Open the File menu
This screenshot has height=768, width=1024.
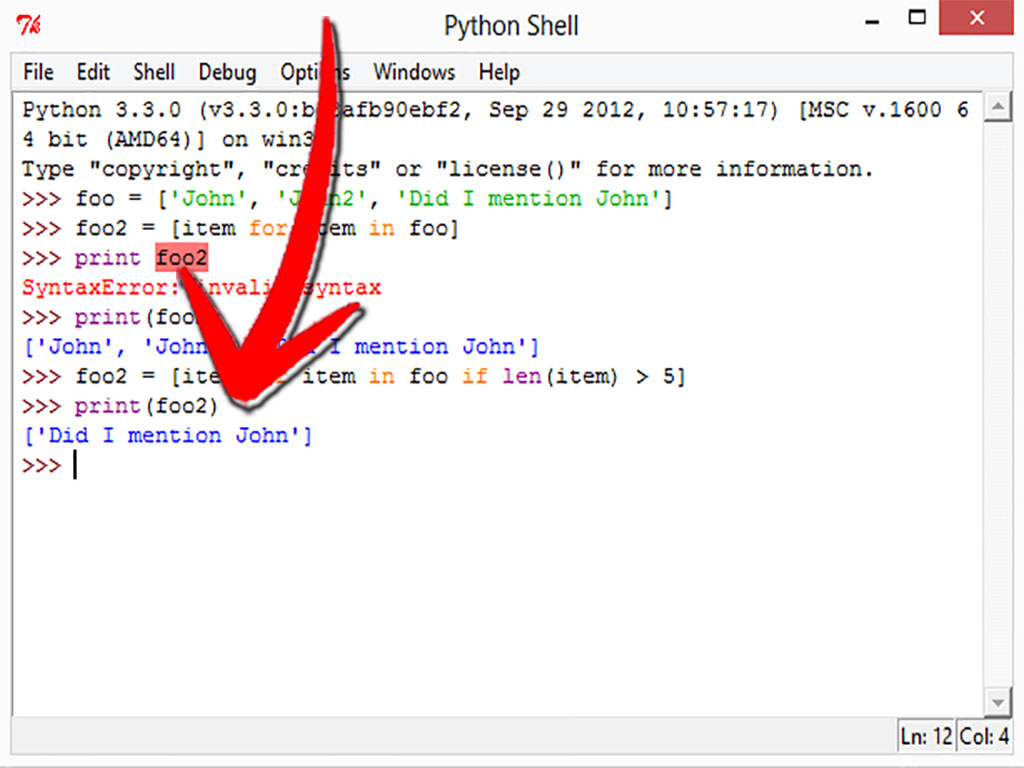click(x=38, y=72)
